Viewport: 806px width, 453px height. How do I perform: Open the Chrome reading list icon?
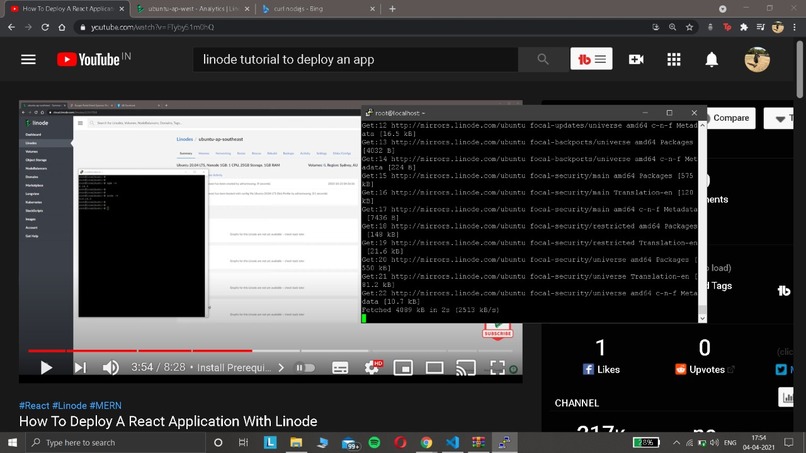click(x=761, y=27)
